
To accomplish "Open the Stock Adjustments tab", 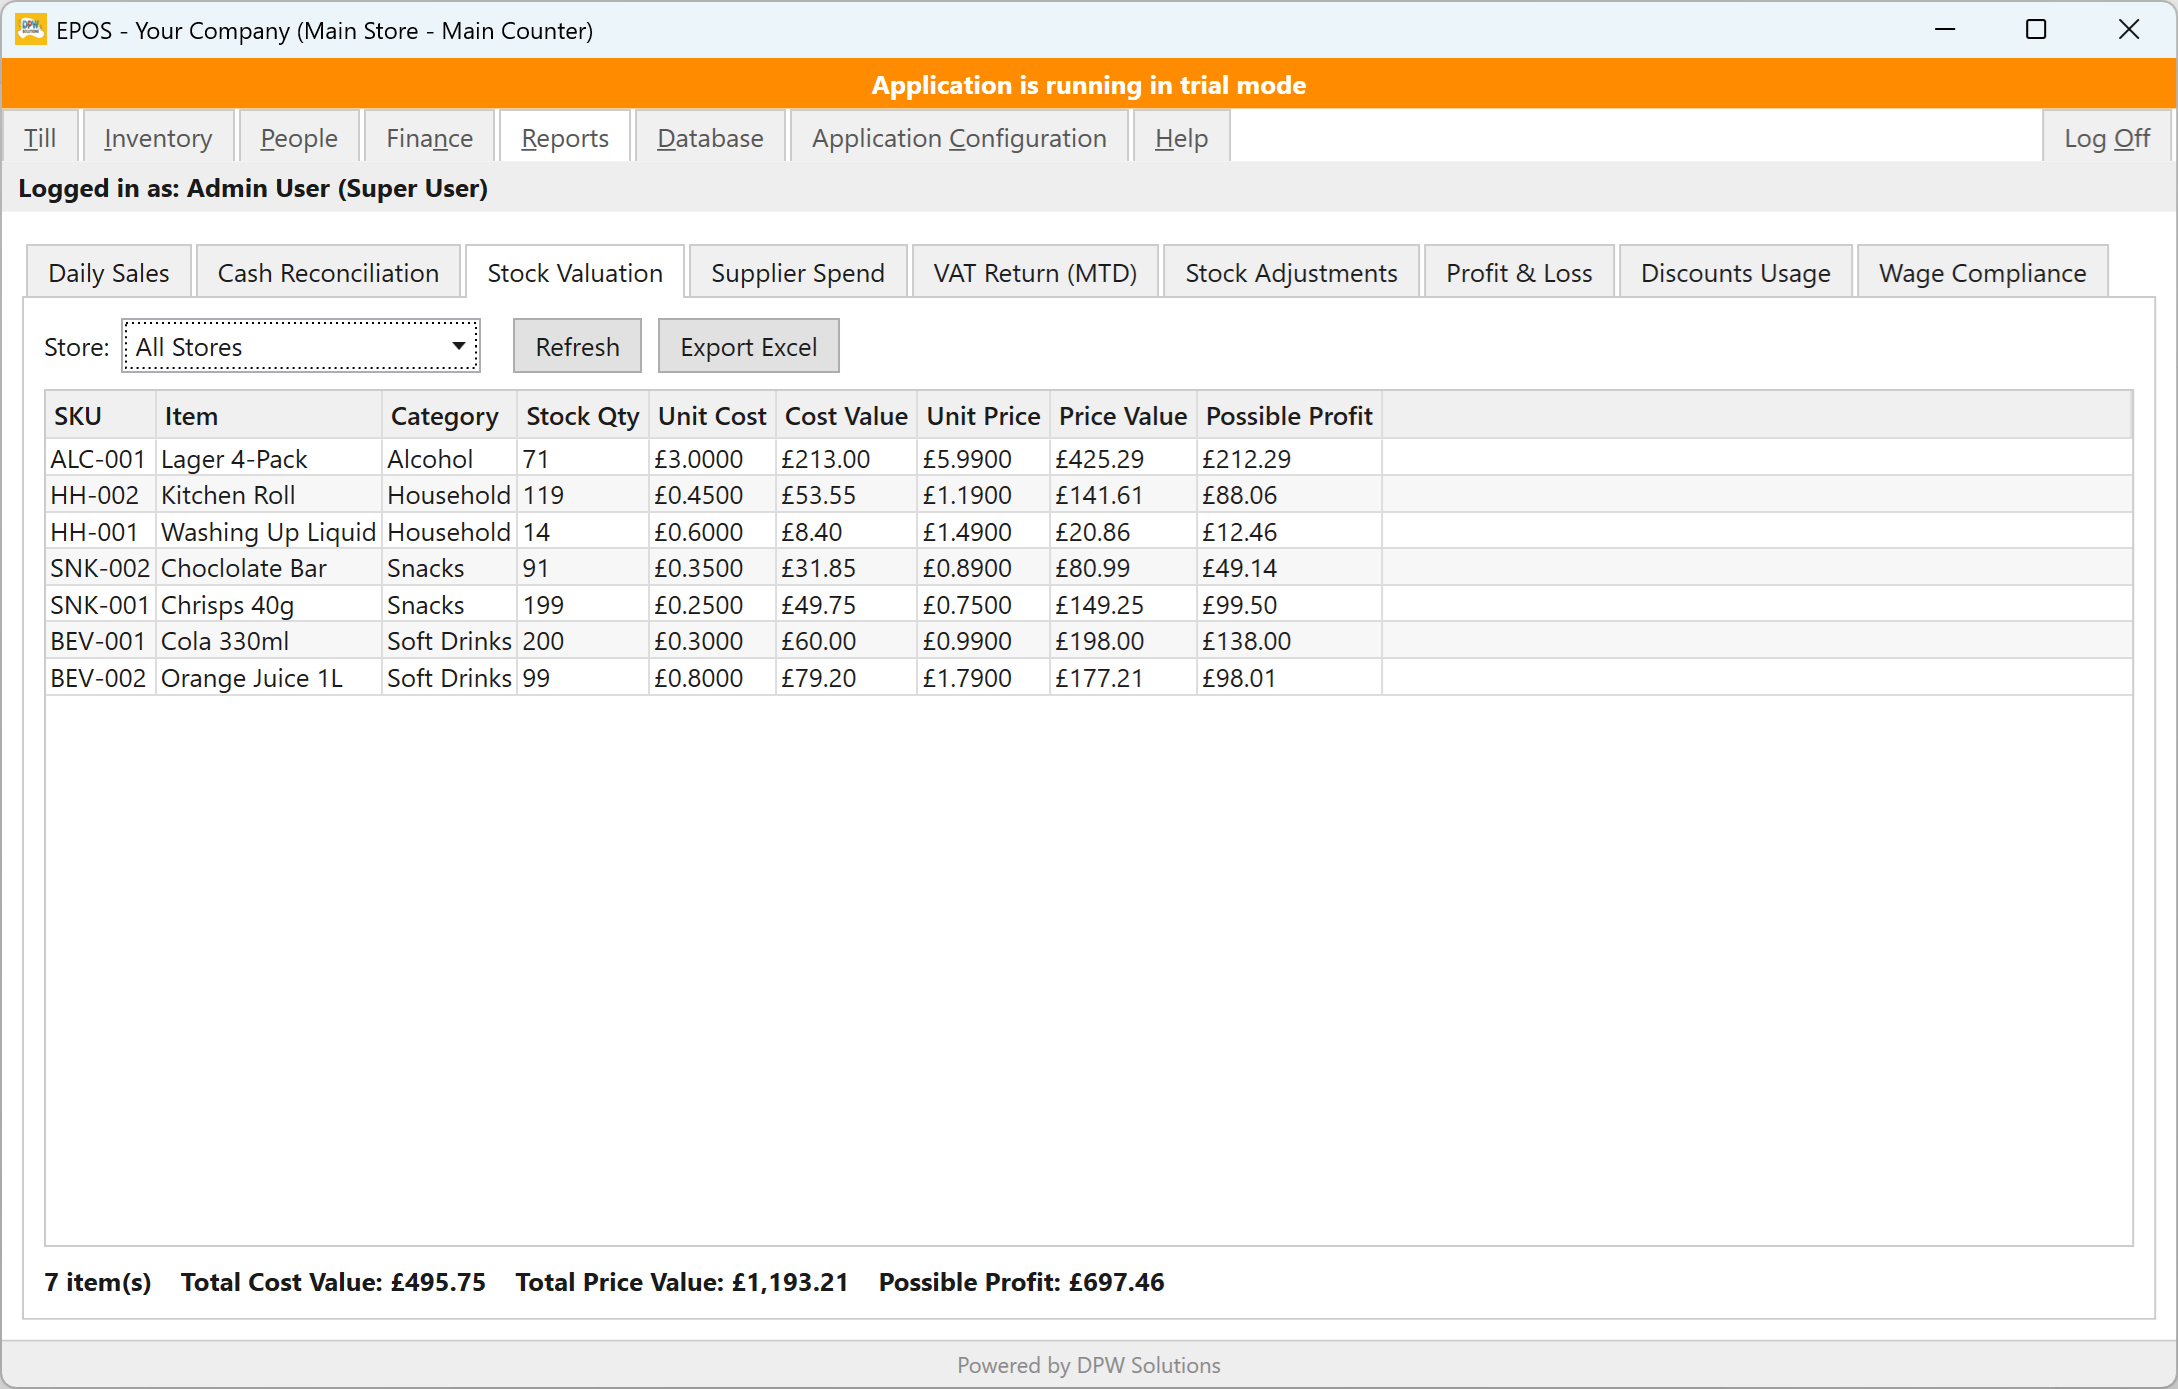I will click(x=1291, y=273).
